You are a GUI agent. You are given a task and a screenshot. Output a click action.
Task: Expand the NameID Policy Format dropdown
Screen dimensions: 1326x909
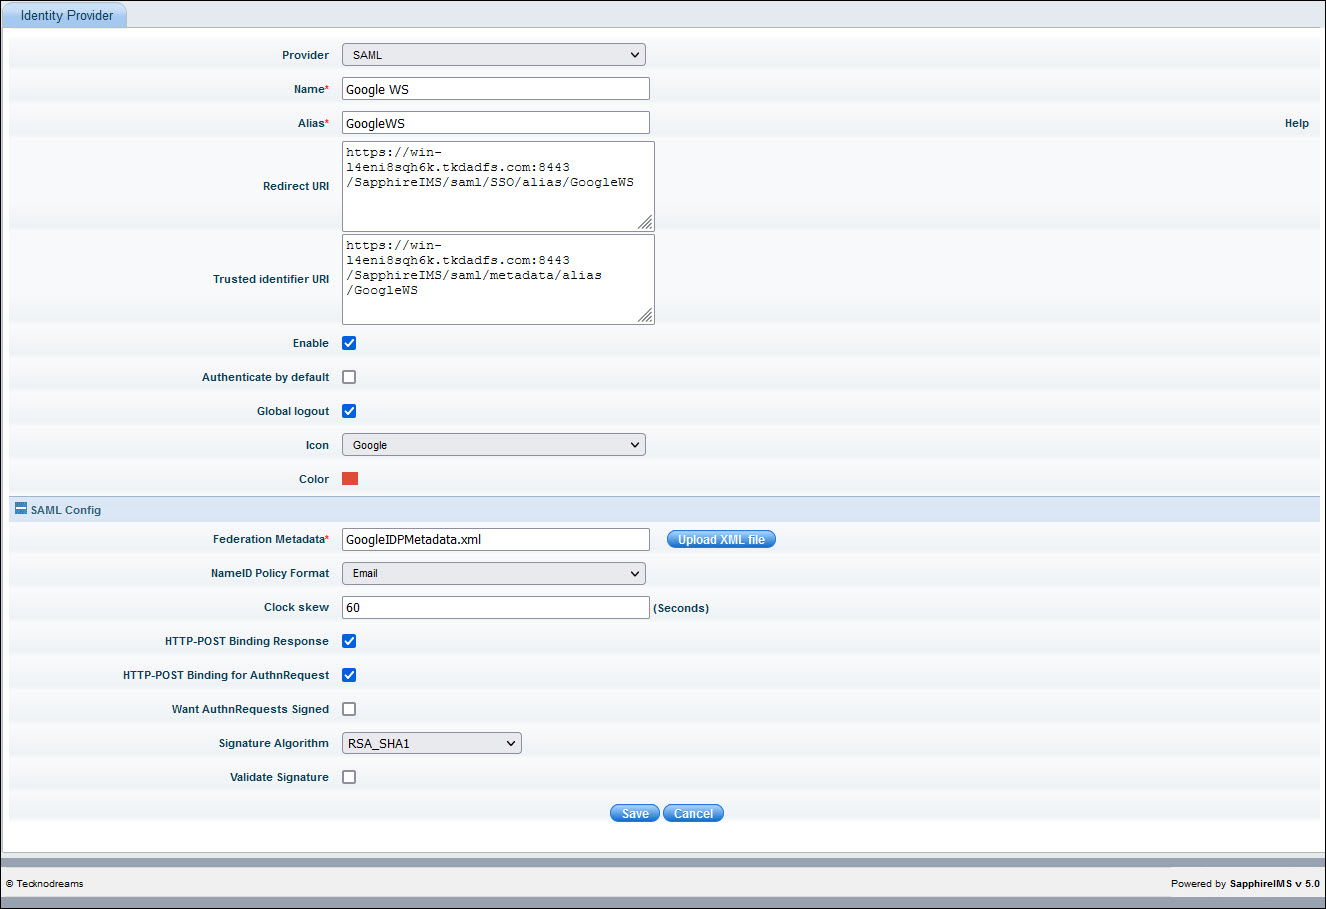click(493, 573)
